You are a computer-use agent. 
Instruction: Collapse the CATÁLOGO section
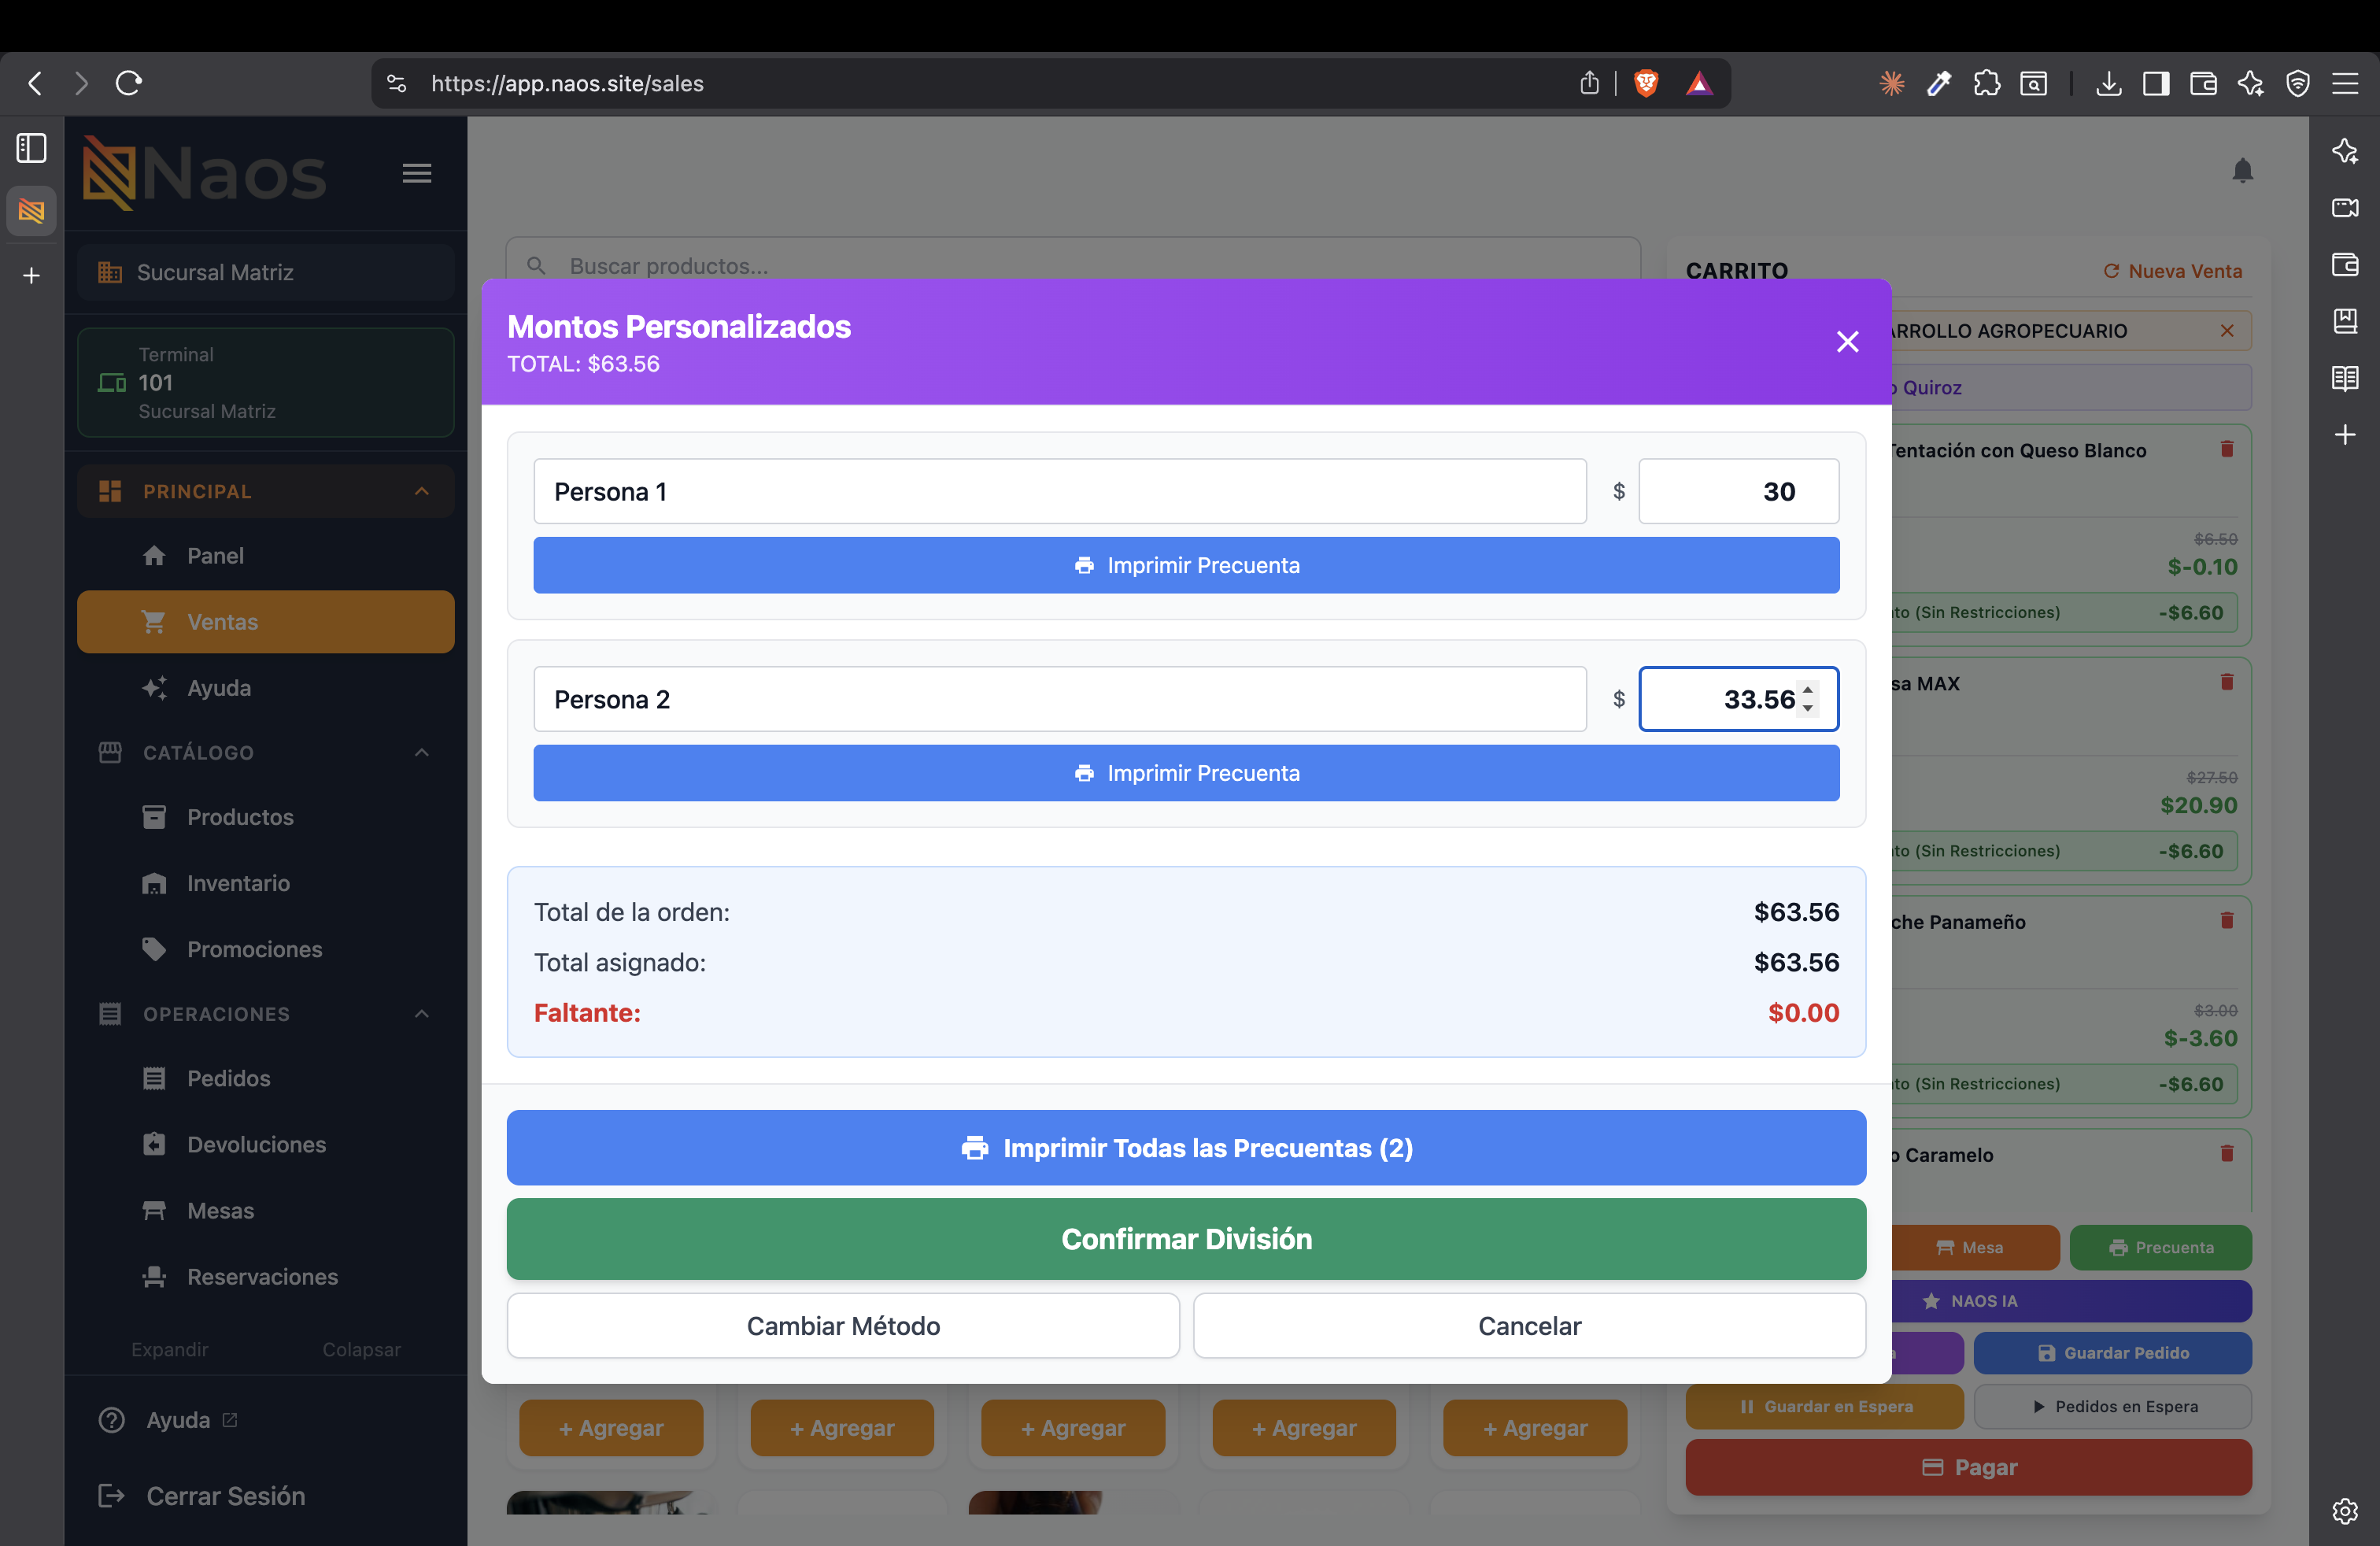(421, 752)
